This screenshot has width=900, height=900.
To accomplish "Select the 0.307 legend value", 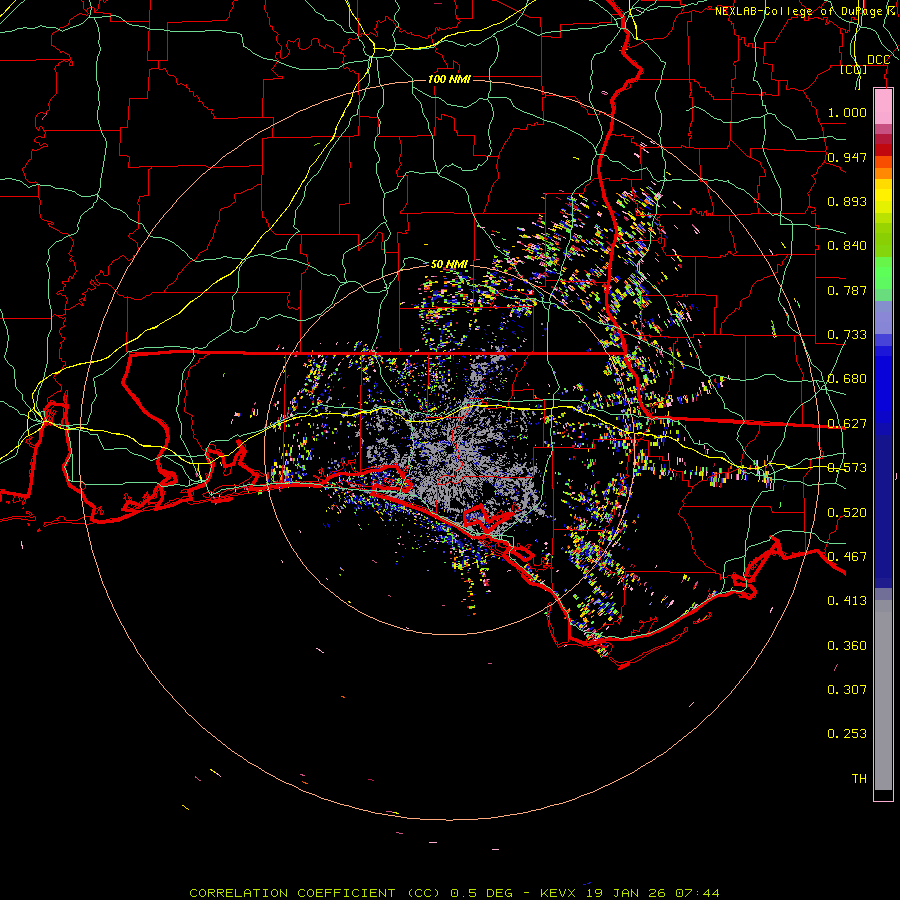I will 847,690.
